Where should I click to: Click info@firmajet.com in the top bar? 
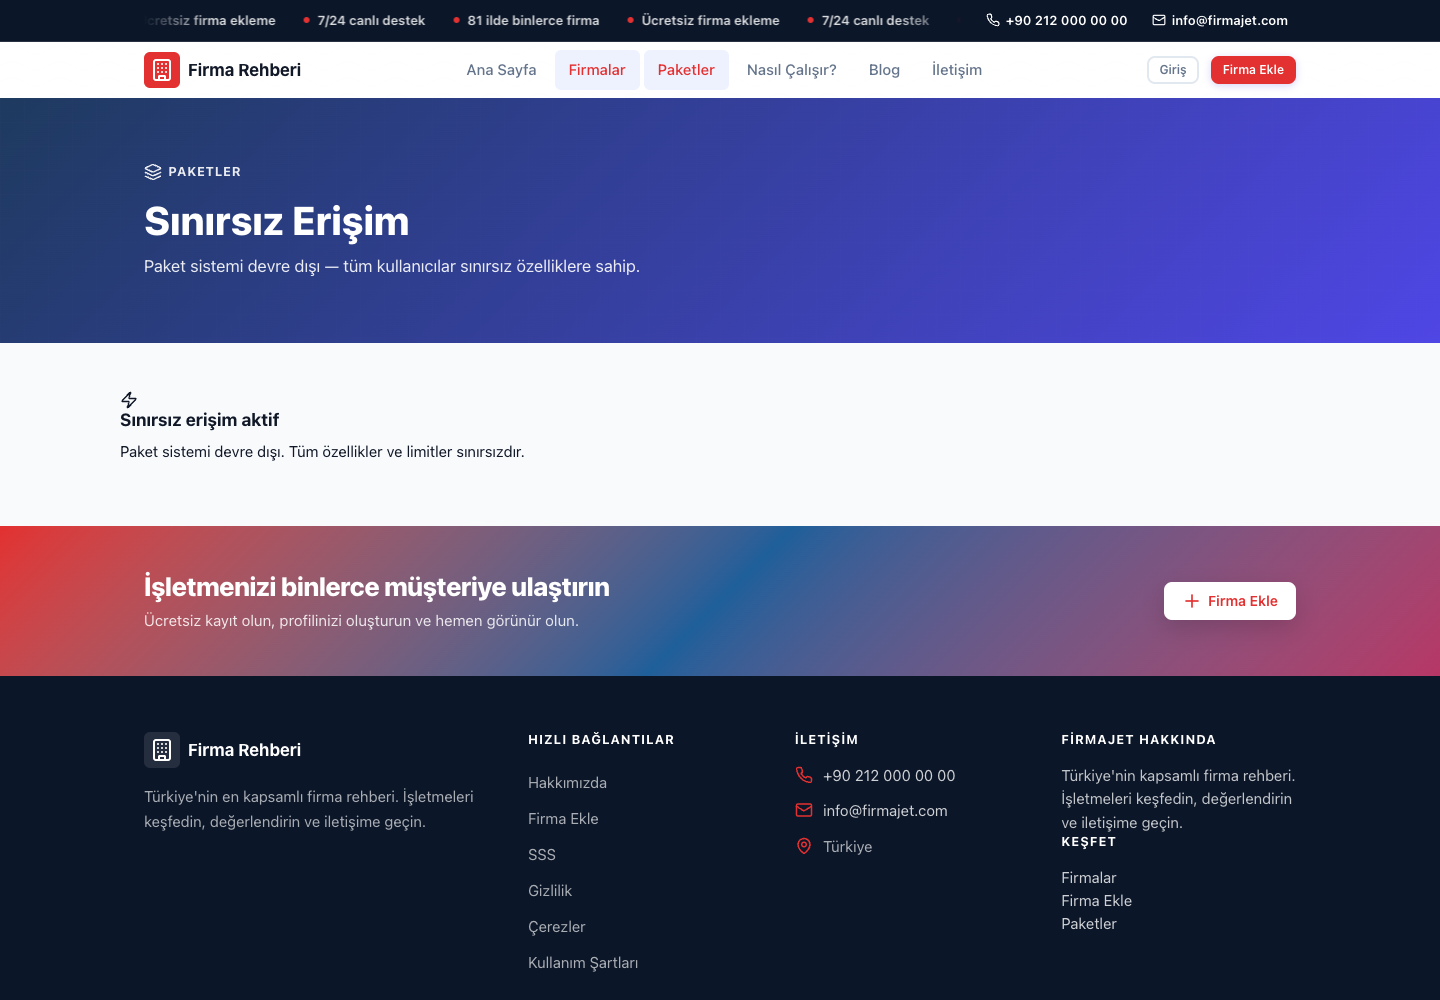click(1229, 20)
